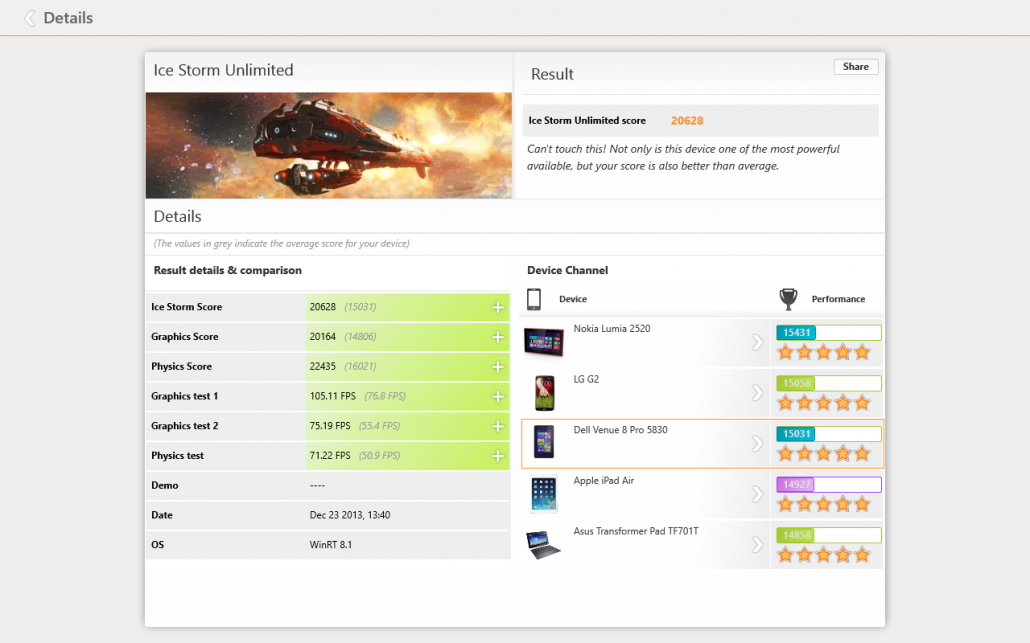Click the grey average score (14806)
The image size is (1030, 643).
pos(360,336)
